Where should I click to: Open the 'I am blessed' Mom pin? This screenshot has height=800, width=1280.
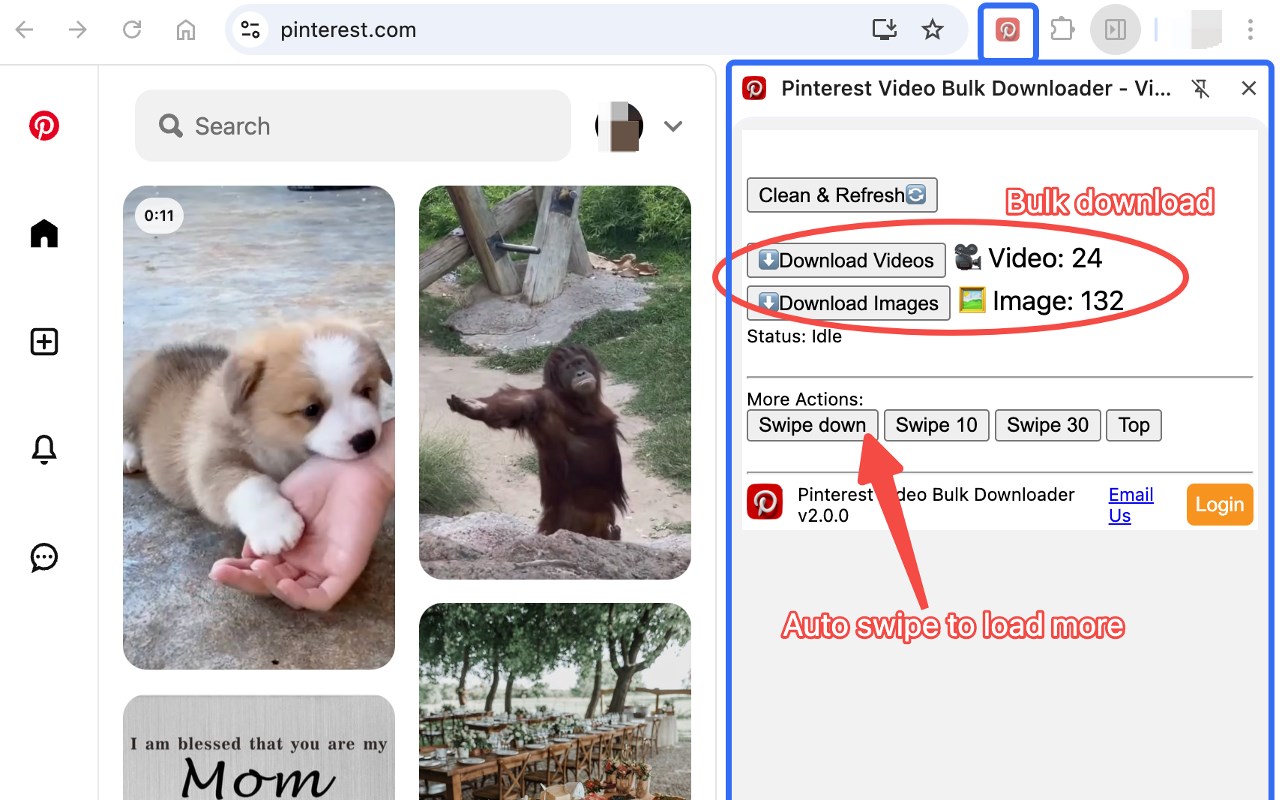(259, 747)
